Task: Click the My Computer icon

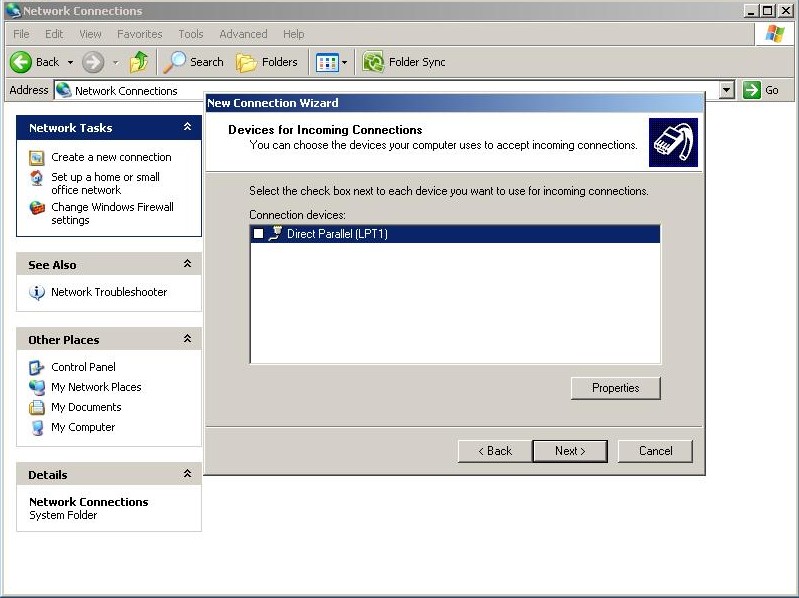Action: pos(37,427)
